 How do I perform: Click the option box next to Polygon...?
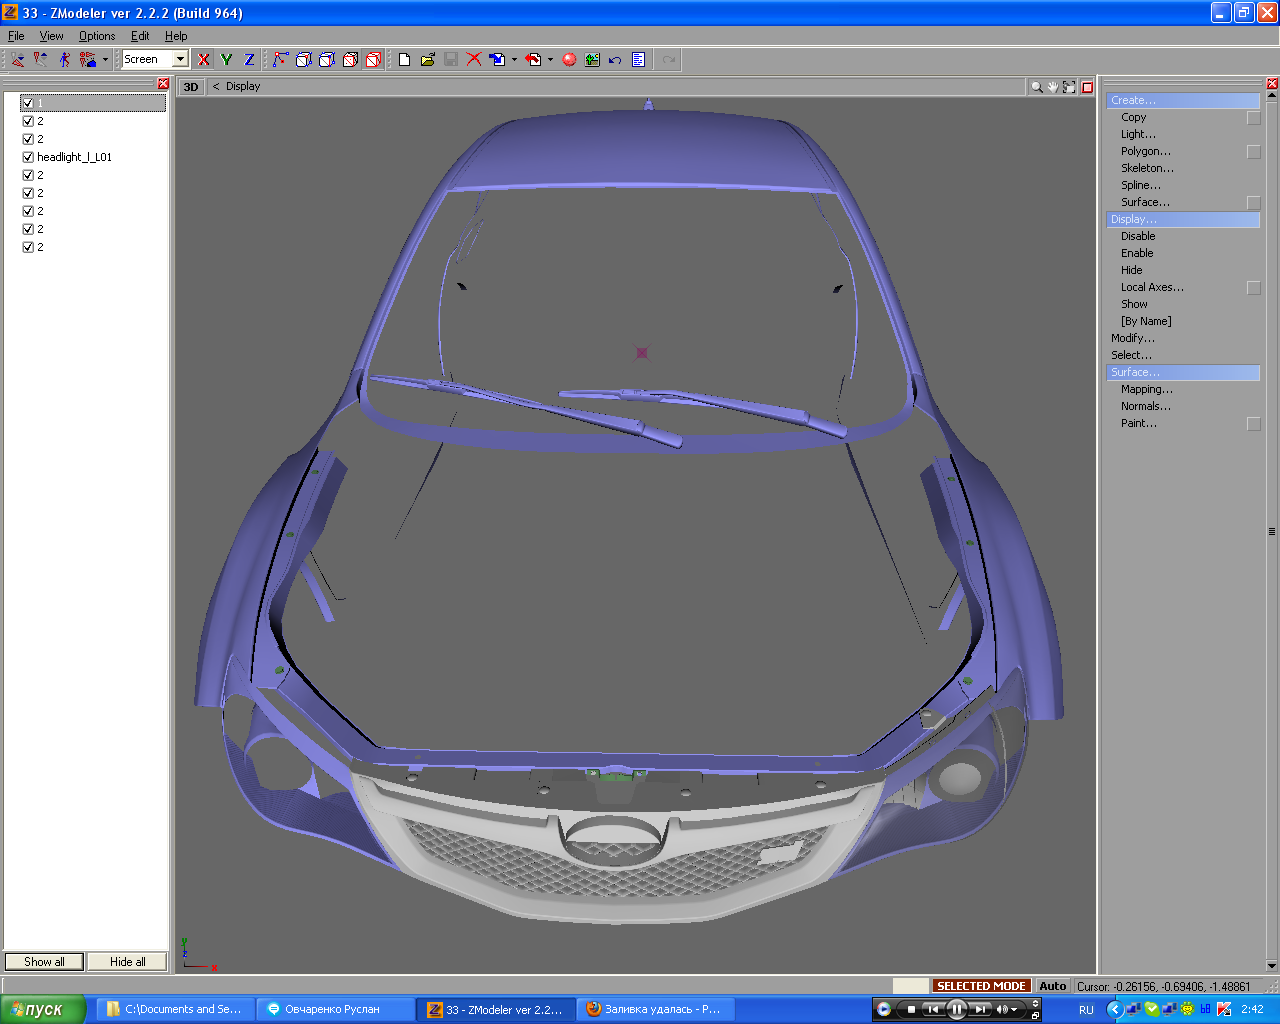[1253, 152]
